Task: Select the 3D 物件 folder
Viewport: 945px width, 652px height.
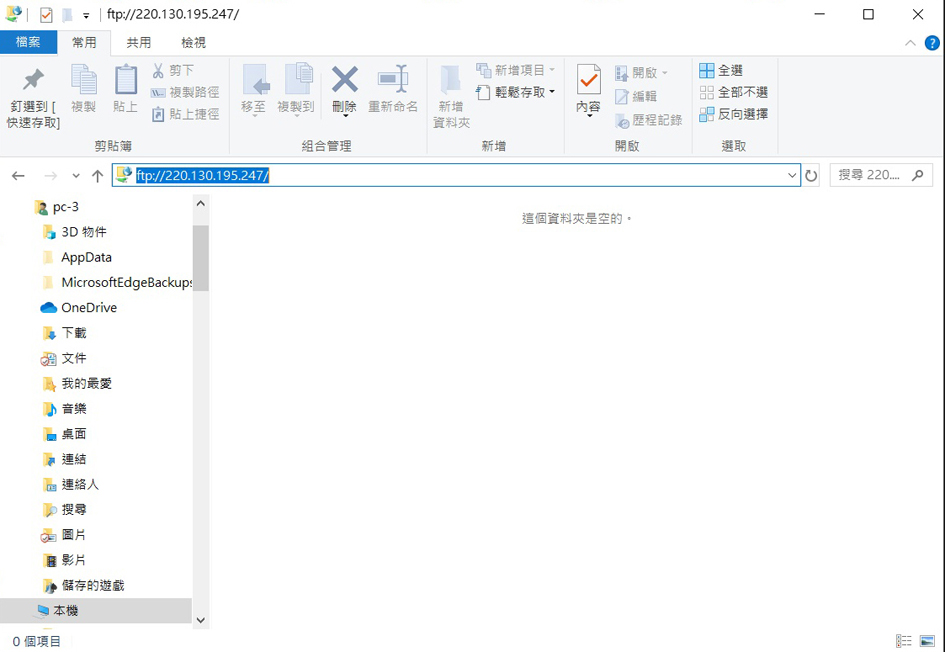Action: pos(75,232)
